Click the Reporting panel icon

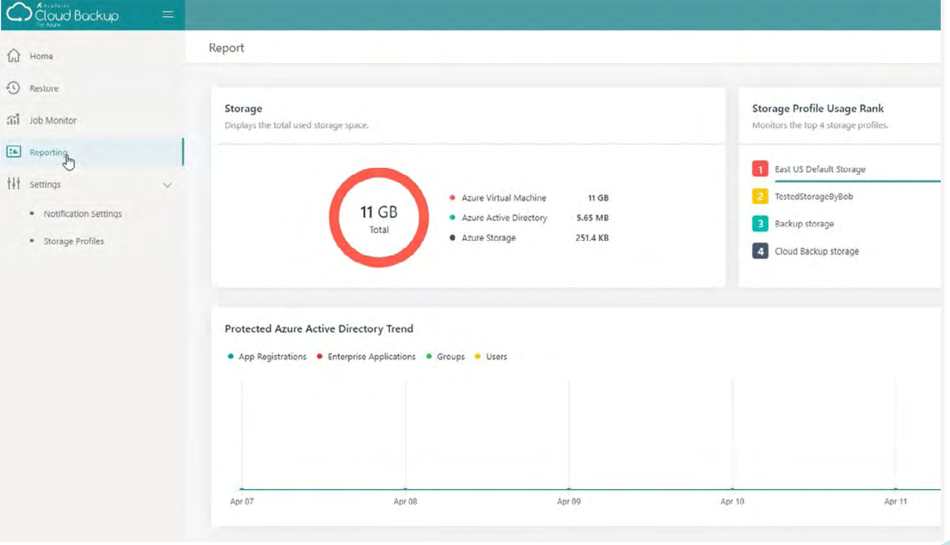(13, 151)
